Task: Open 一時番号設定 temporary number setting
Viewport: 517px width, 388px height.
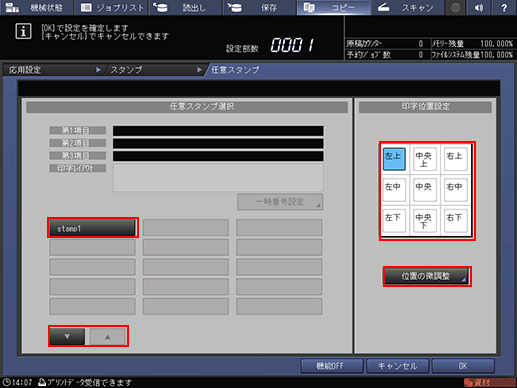Action: 280,202
